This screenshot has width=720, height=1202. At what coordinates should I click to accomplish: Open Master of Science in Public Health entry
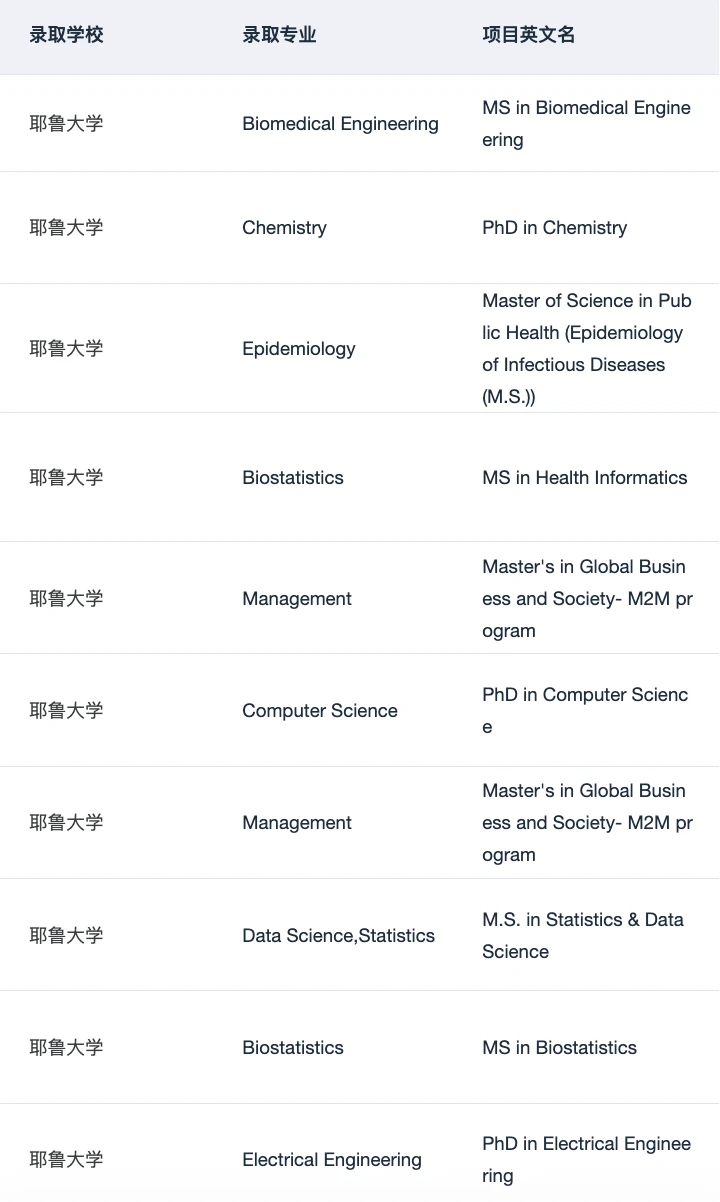pyautogui.click(x=587, y=349)
